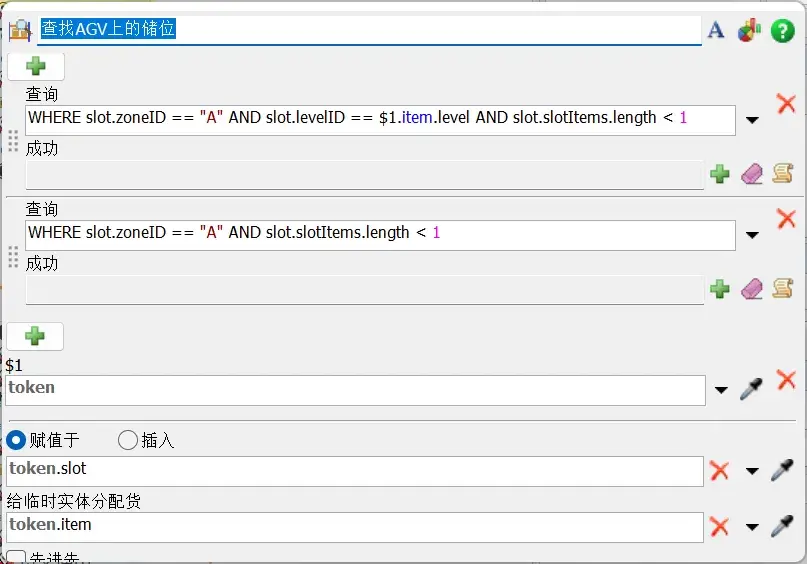The width and height of the screenshot is (807, 564).
Task: Click the 查找AGV上的储位 name field
Action: (369, 30)
